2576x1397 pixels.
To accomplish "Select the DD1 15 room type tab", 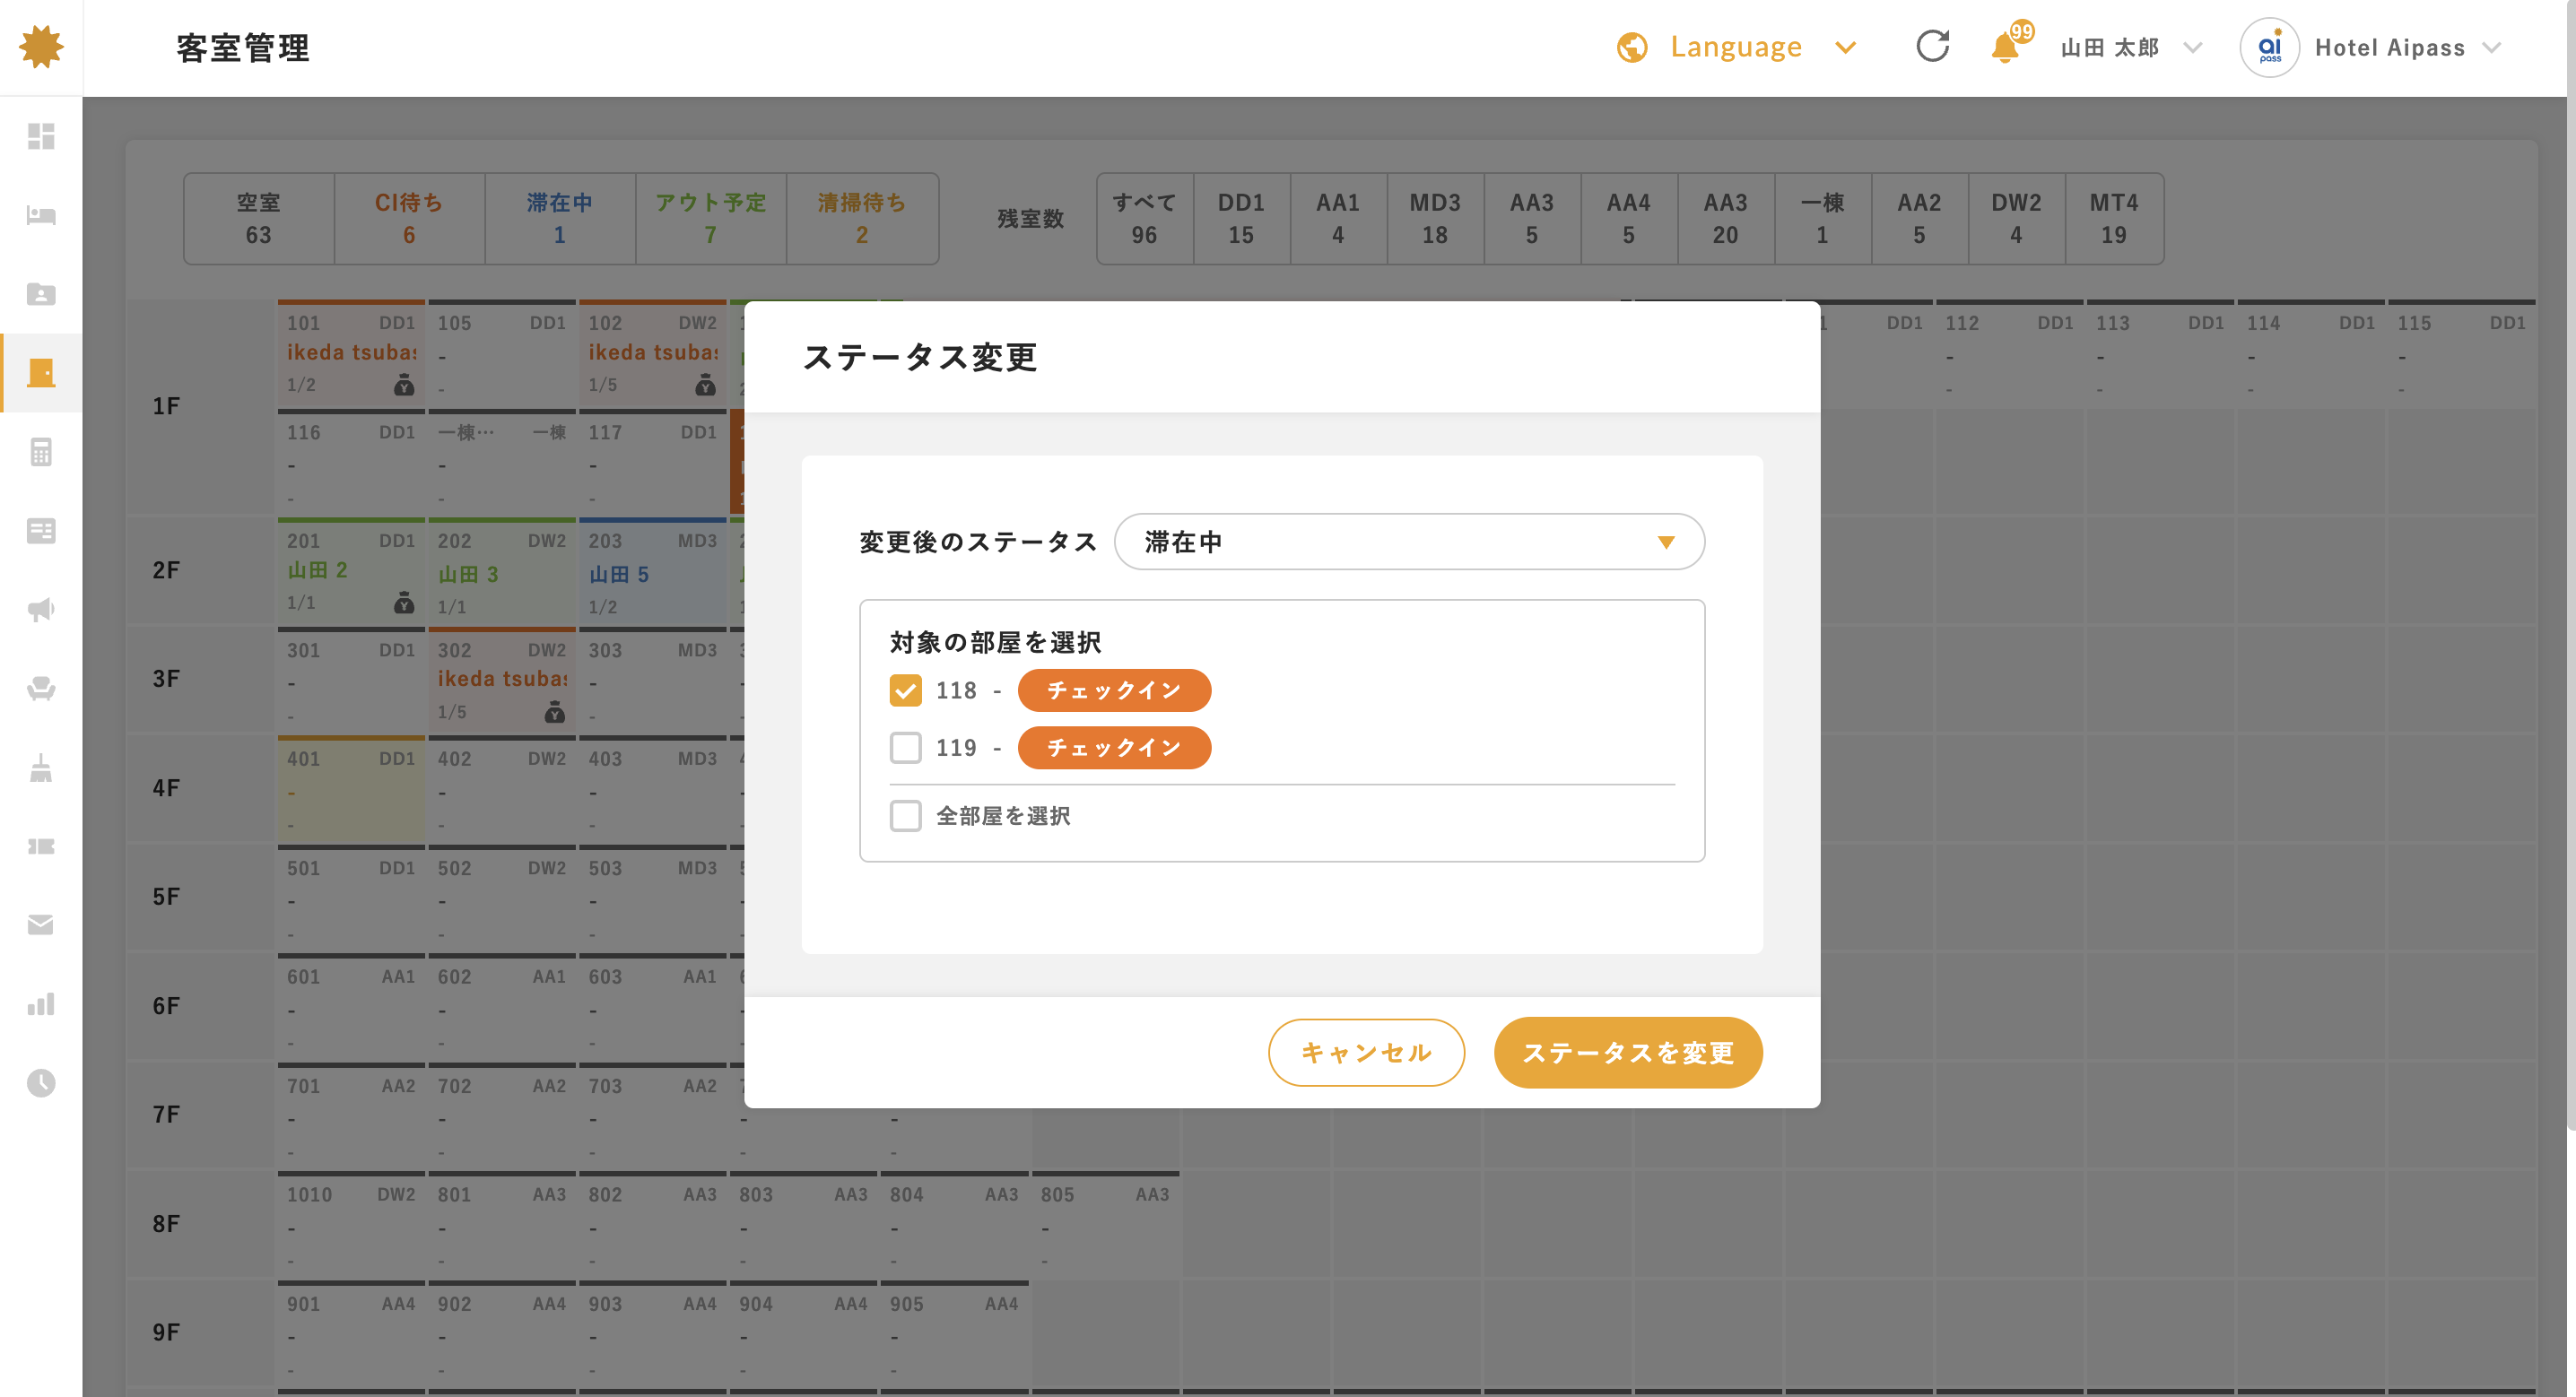I will point(1241,218).
